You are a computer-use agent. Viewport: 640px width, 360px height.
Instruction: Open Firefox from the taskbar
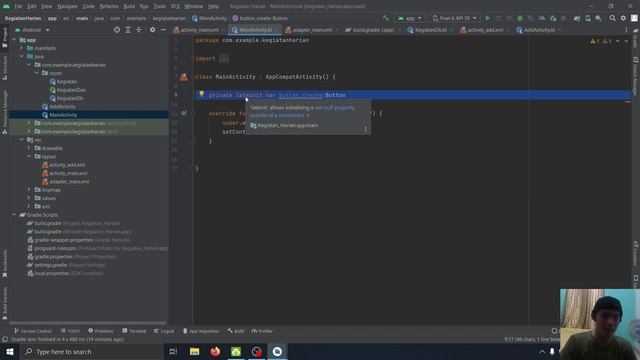coord(215,351)
